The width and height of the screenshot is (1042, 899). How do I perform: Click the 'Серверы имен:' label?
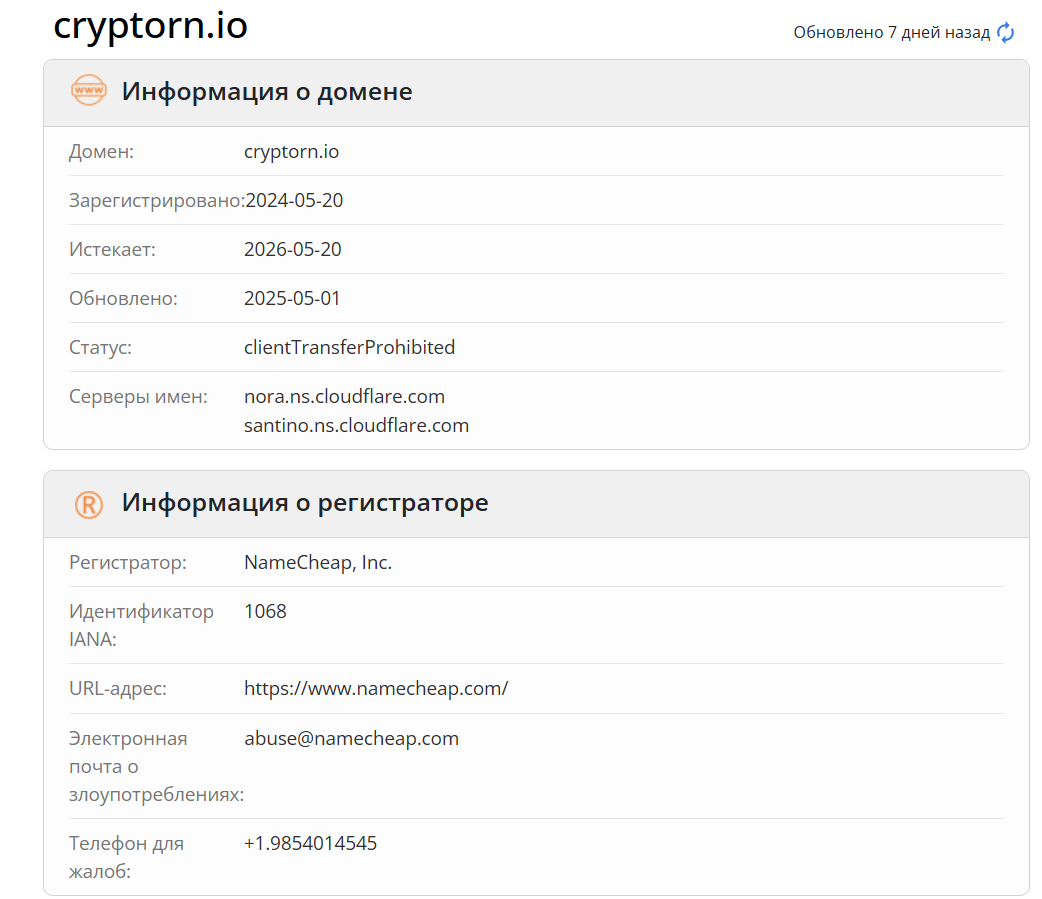point(138,397)
